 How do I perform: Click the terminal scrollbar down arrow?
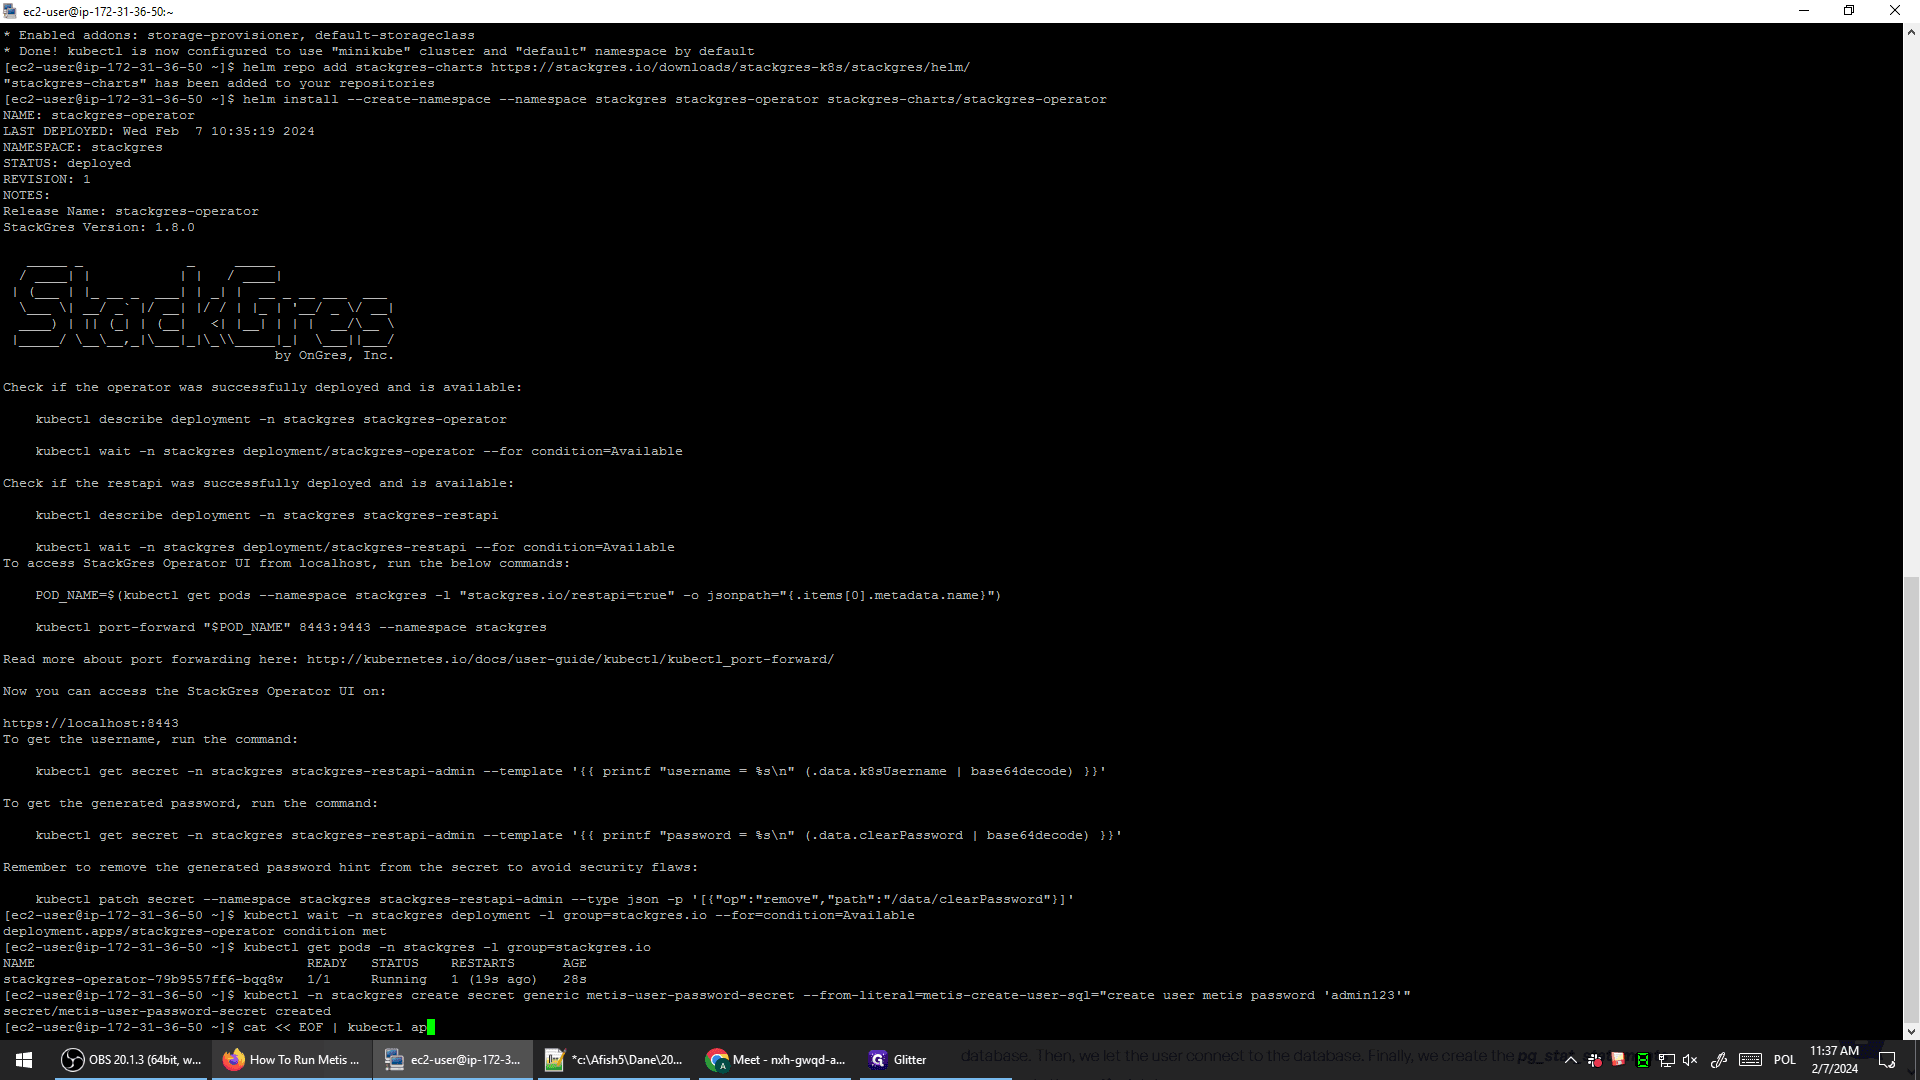tap(1911, 1031)
